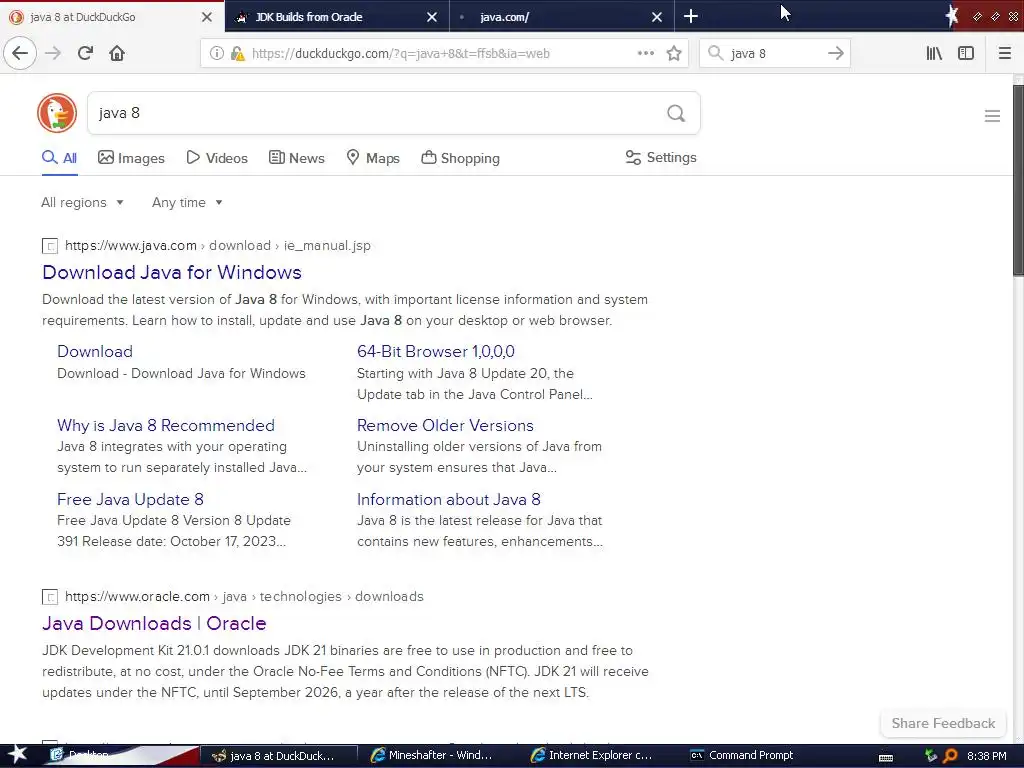Submit search with magnifier icon in DuckDuckGo box

click(676, 114)
